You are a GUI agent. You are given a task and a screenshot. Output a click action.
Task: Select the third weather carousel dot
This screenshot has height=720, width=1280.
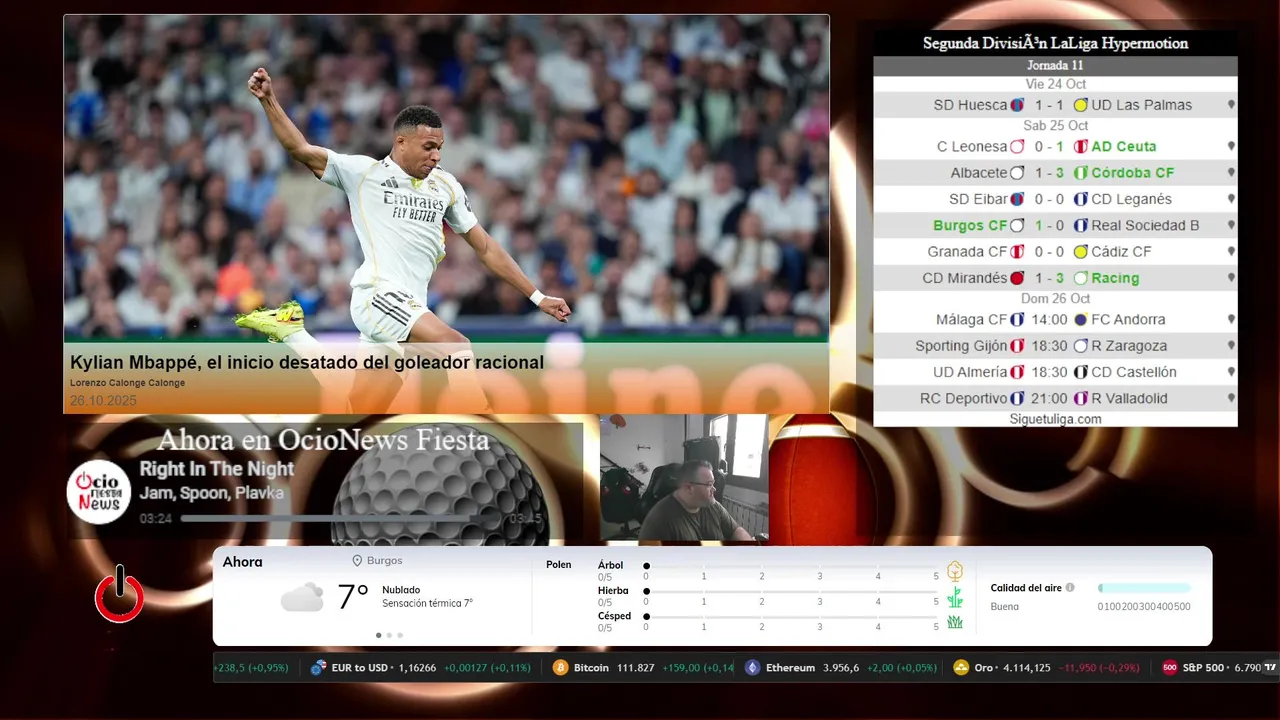400,635
